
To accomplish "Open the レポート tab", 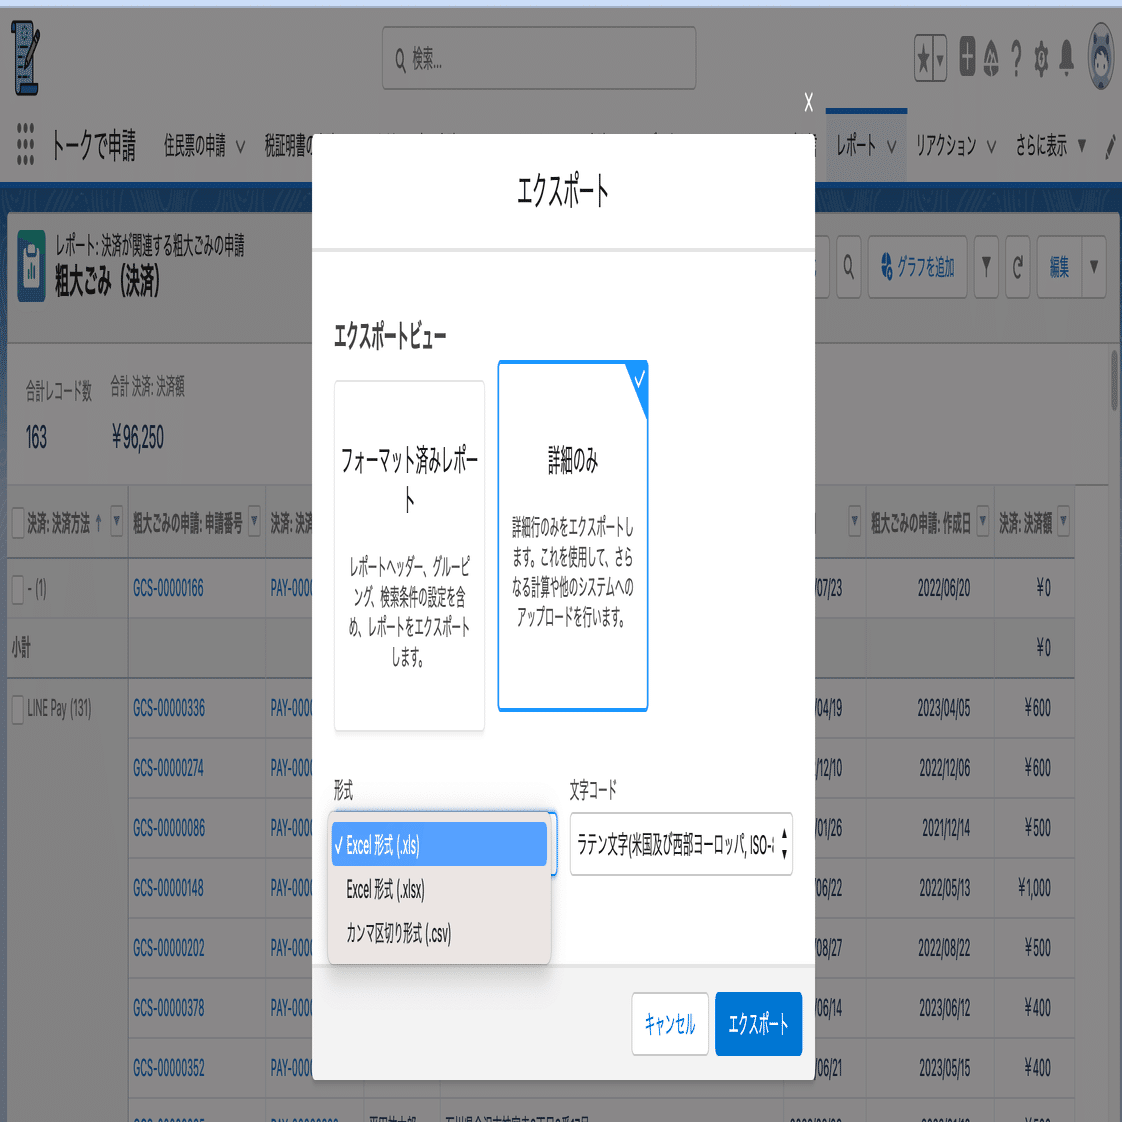I will (856, 145).
